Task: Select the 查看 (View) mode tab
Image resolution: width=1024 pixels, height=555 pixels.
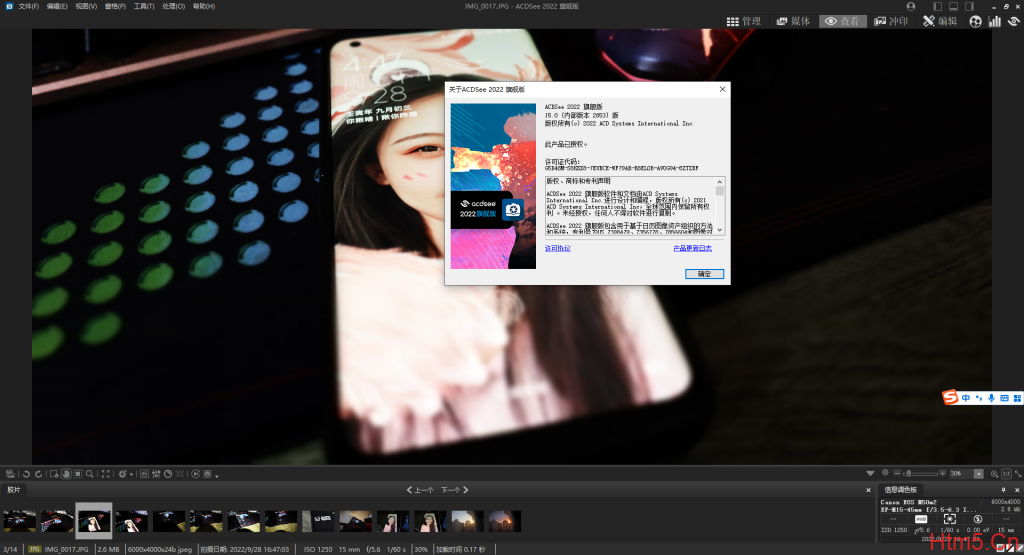Action: point(843,22)
